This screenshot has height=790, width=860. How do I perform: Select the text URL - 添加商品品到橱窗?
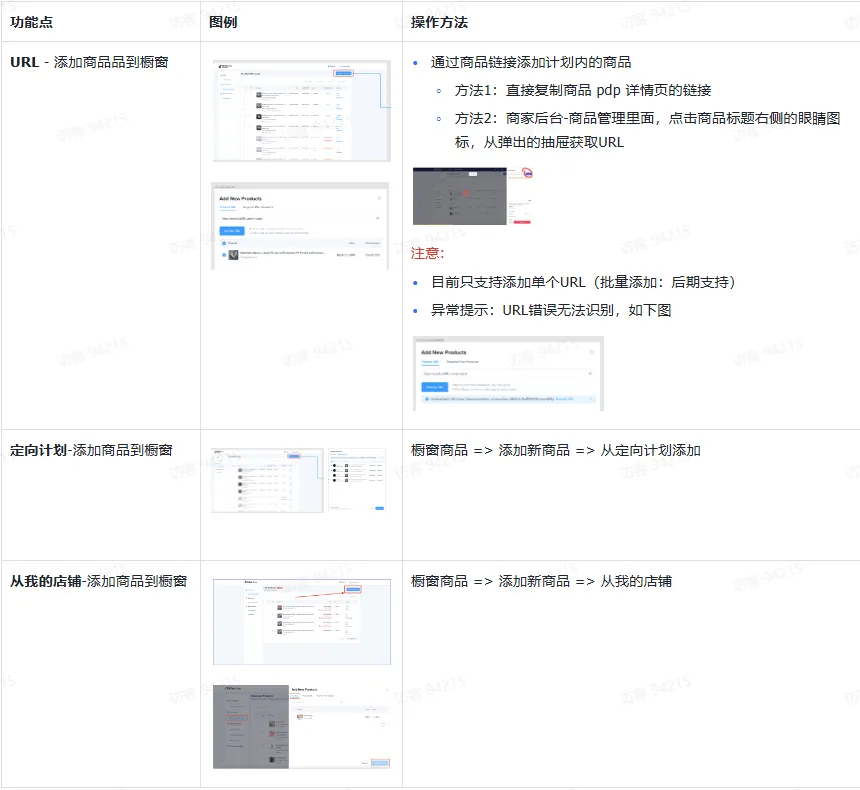(x=89, y=63)
